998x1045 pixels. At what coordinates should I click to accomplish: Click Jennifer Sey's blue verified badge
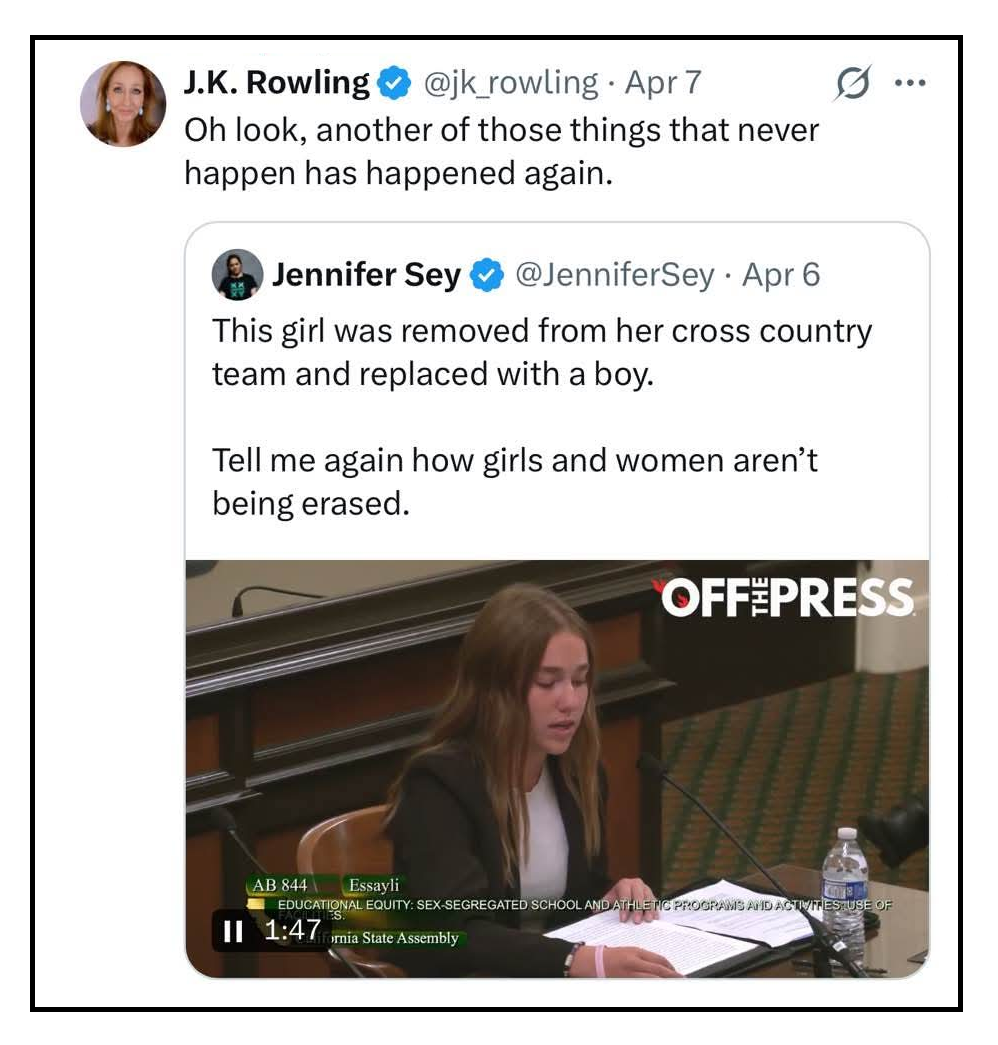coord(486,276)
